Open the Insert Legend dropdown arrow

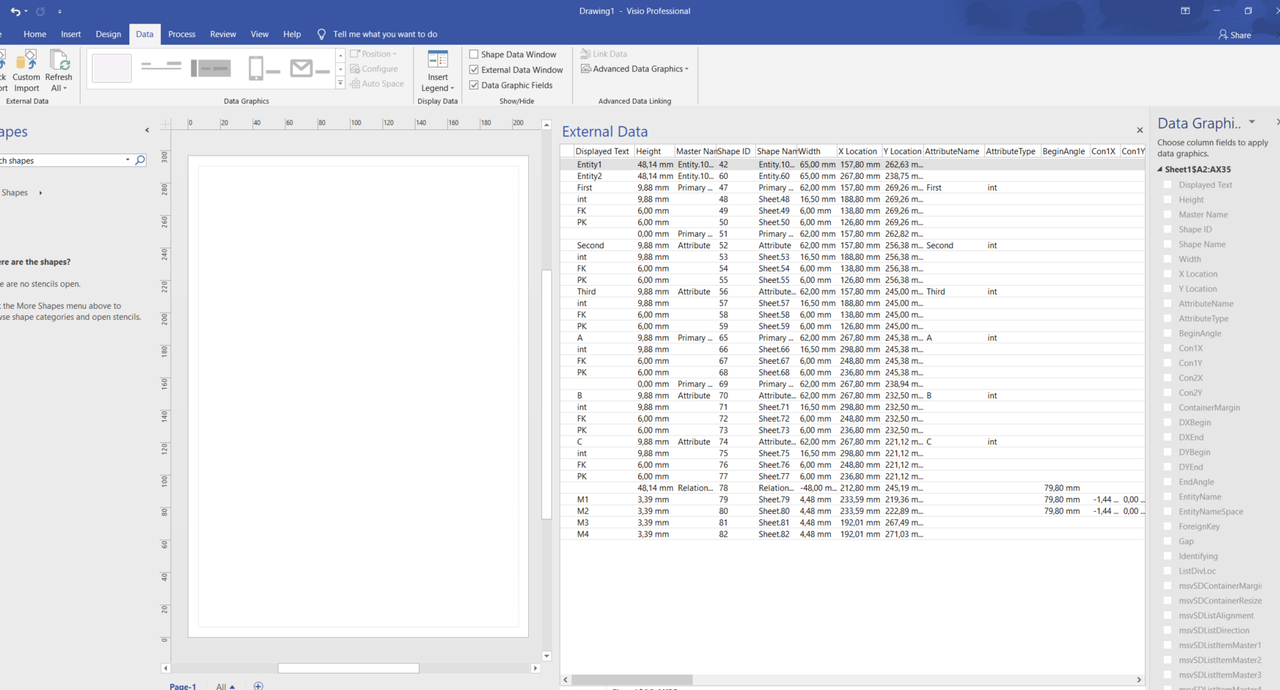tap(452, 88)
